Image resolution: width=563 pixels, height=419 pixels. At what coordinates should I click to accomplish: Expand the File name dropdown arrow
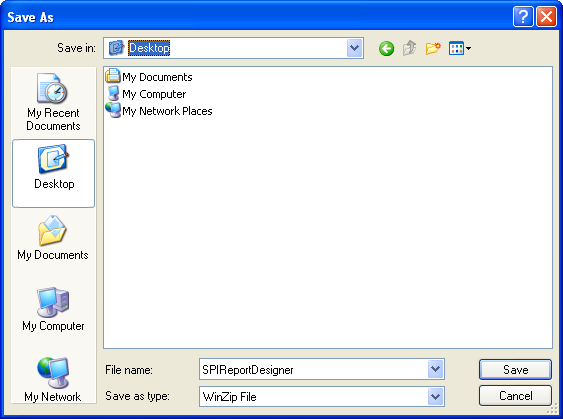click(x=436, y=369)
